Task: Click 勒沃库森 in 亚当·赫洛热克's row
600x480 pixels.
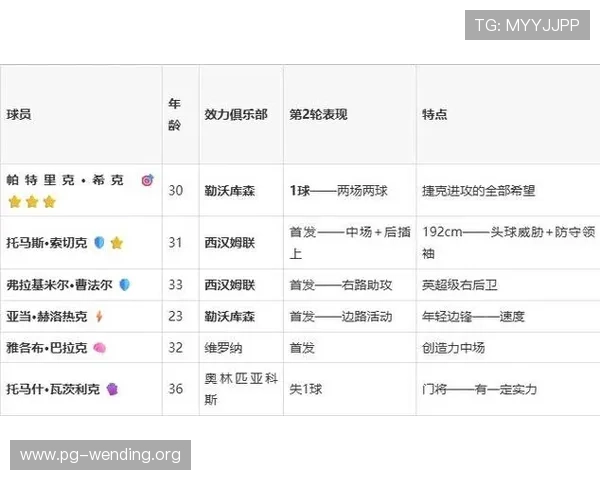Action: click(x=230, y=317)
